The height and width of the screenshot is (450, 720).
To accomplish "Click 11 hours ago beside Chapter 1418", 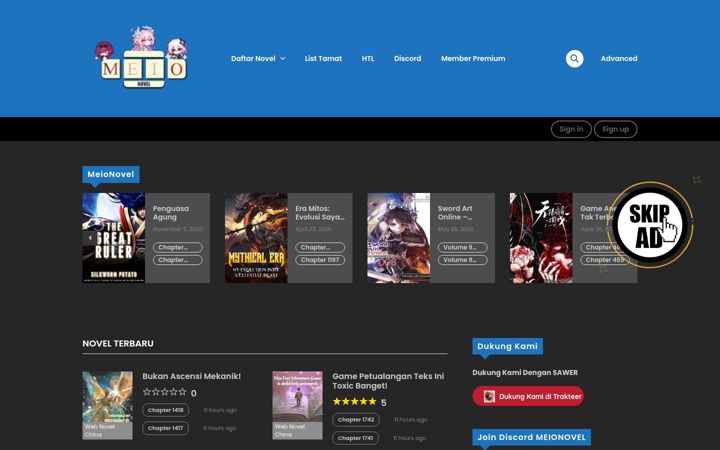I will [220, 410].
